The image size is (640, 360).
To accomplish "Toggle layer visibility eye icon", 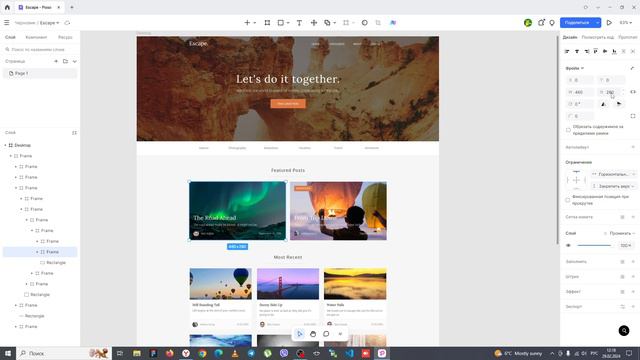I will pos(568,245).
